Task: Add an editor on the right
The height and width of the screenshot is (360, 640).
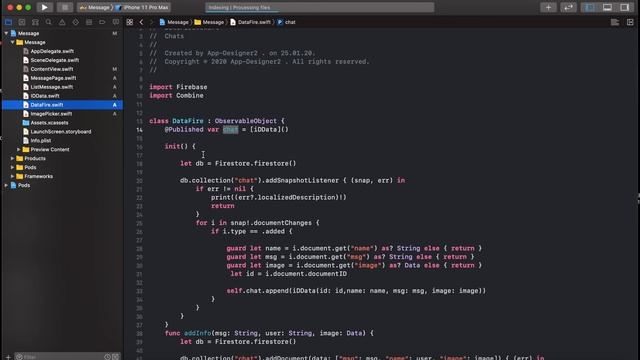Action: 630,22
